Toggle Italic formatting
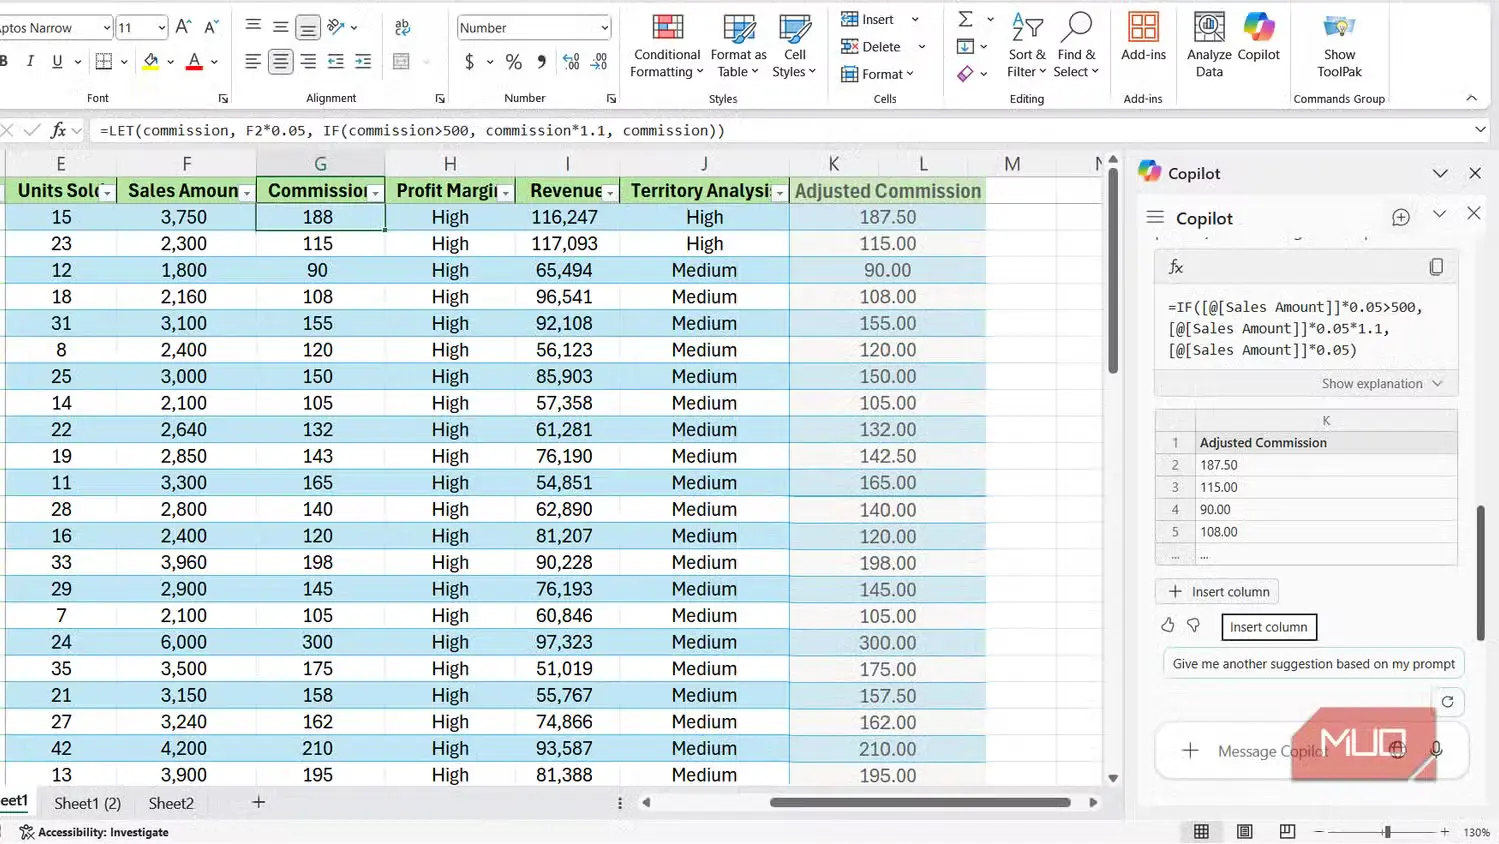This screenshot has height=844, width=1499. click(x=30, y=62)
